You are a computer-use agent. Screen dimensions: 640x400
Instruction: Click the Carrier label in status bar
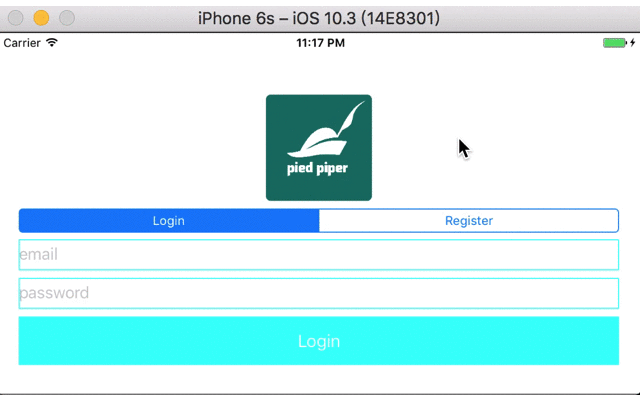pyautogui.click(x=22, y=43)
